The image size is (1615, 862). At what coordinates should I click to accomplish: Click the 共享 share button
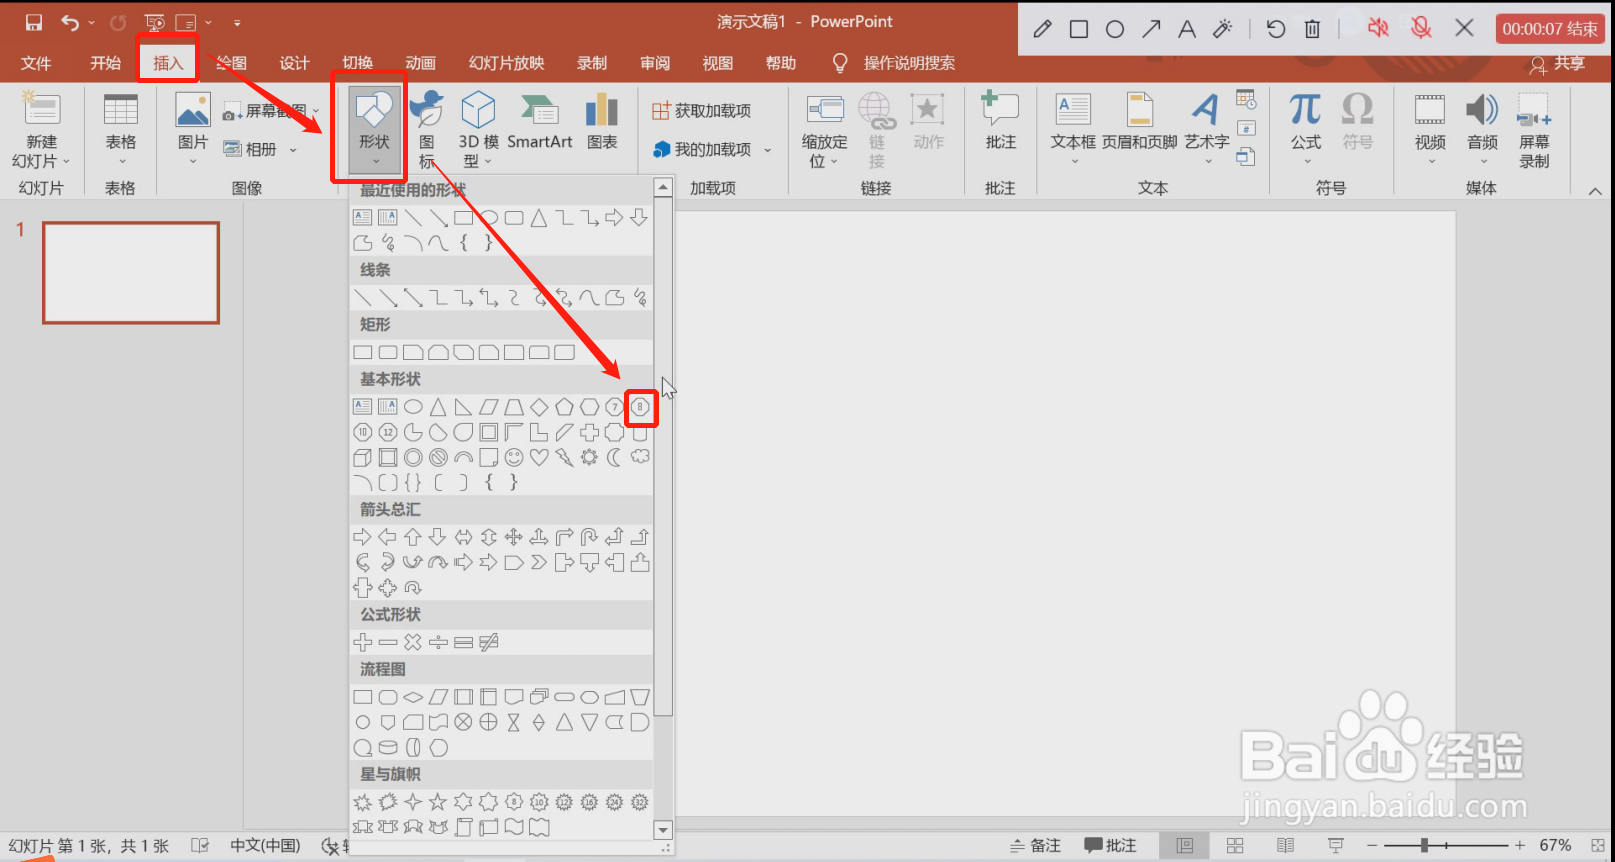coord(1557,64)
